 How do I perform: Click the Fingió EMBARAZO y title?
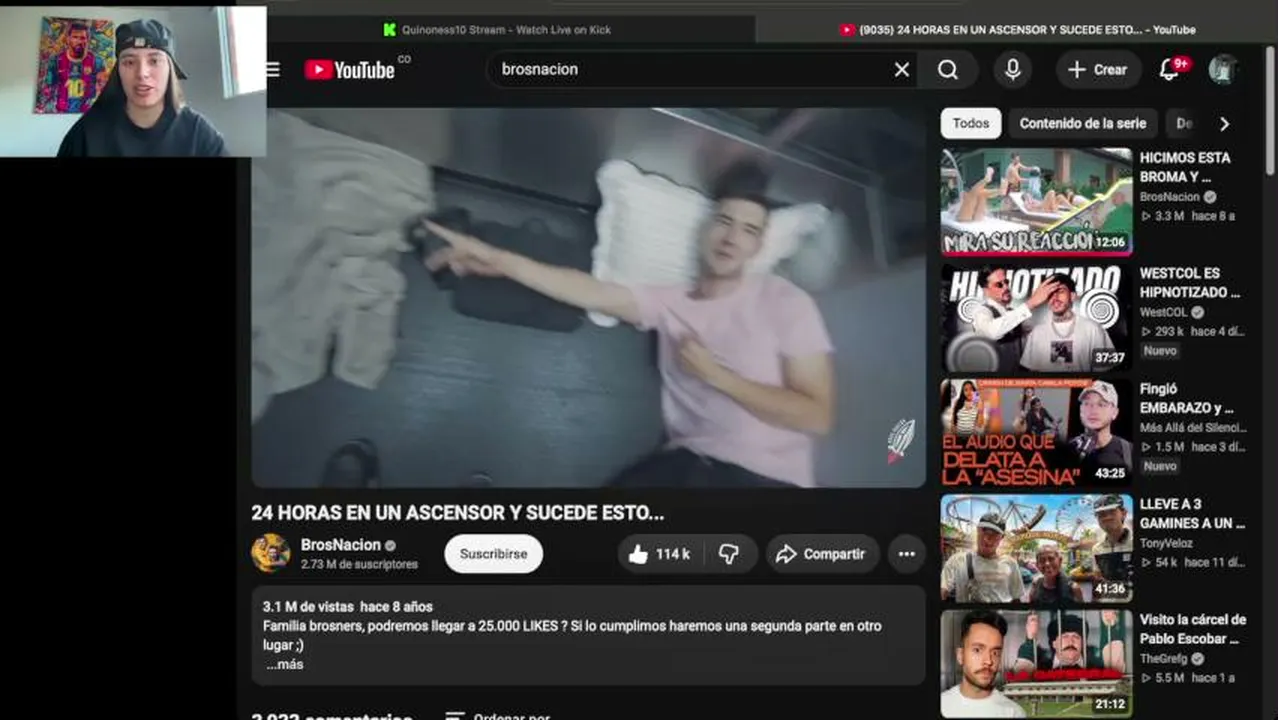coord(1187,398)
